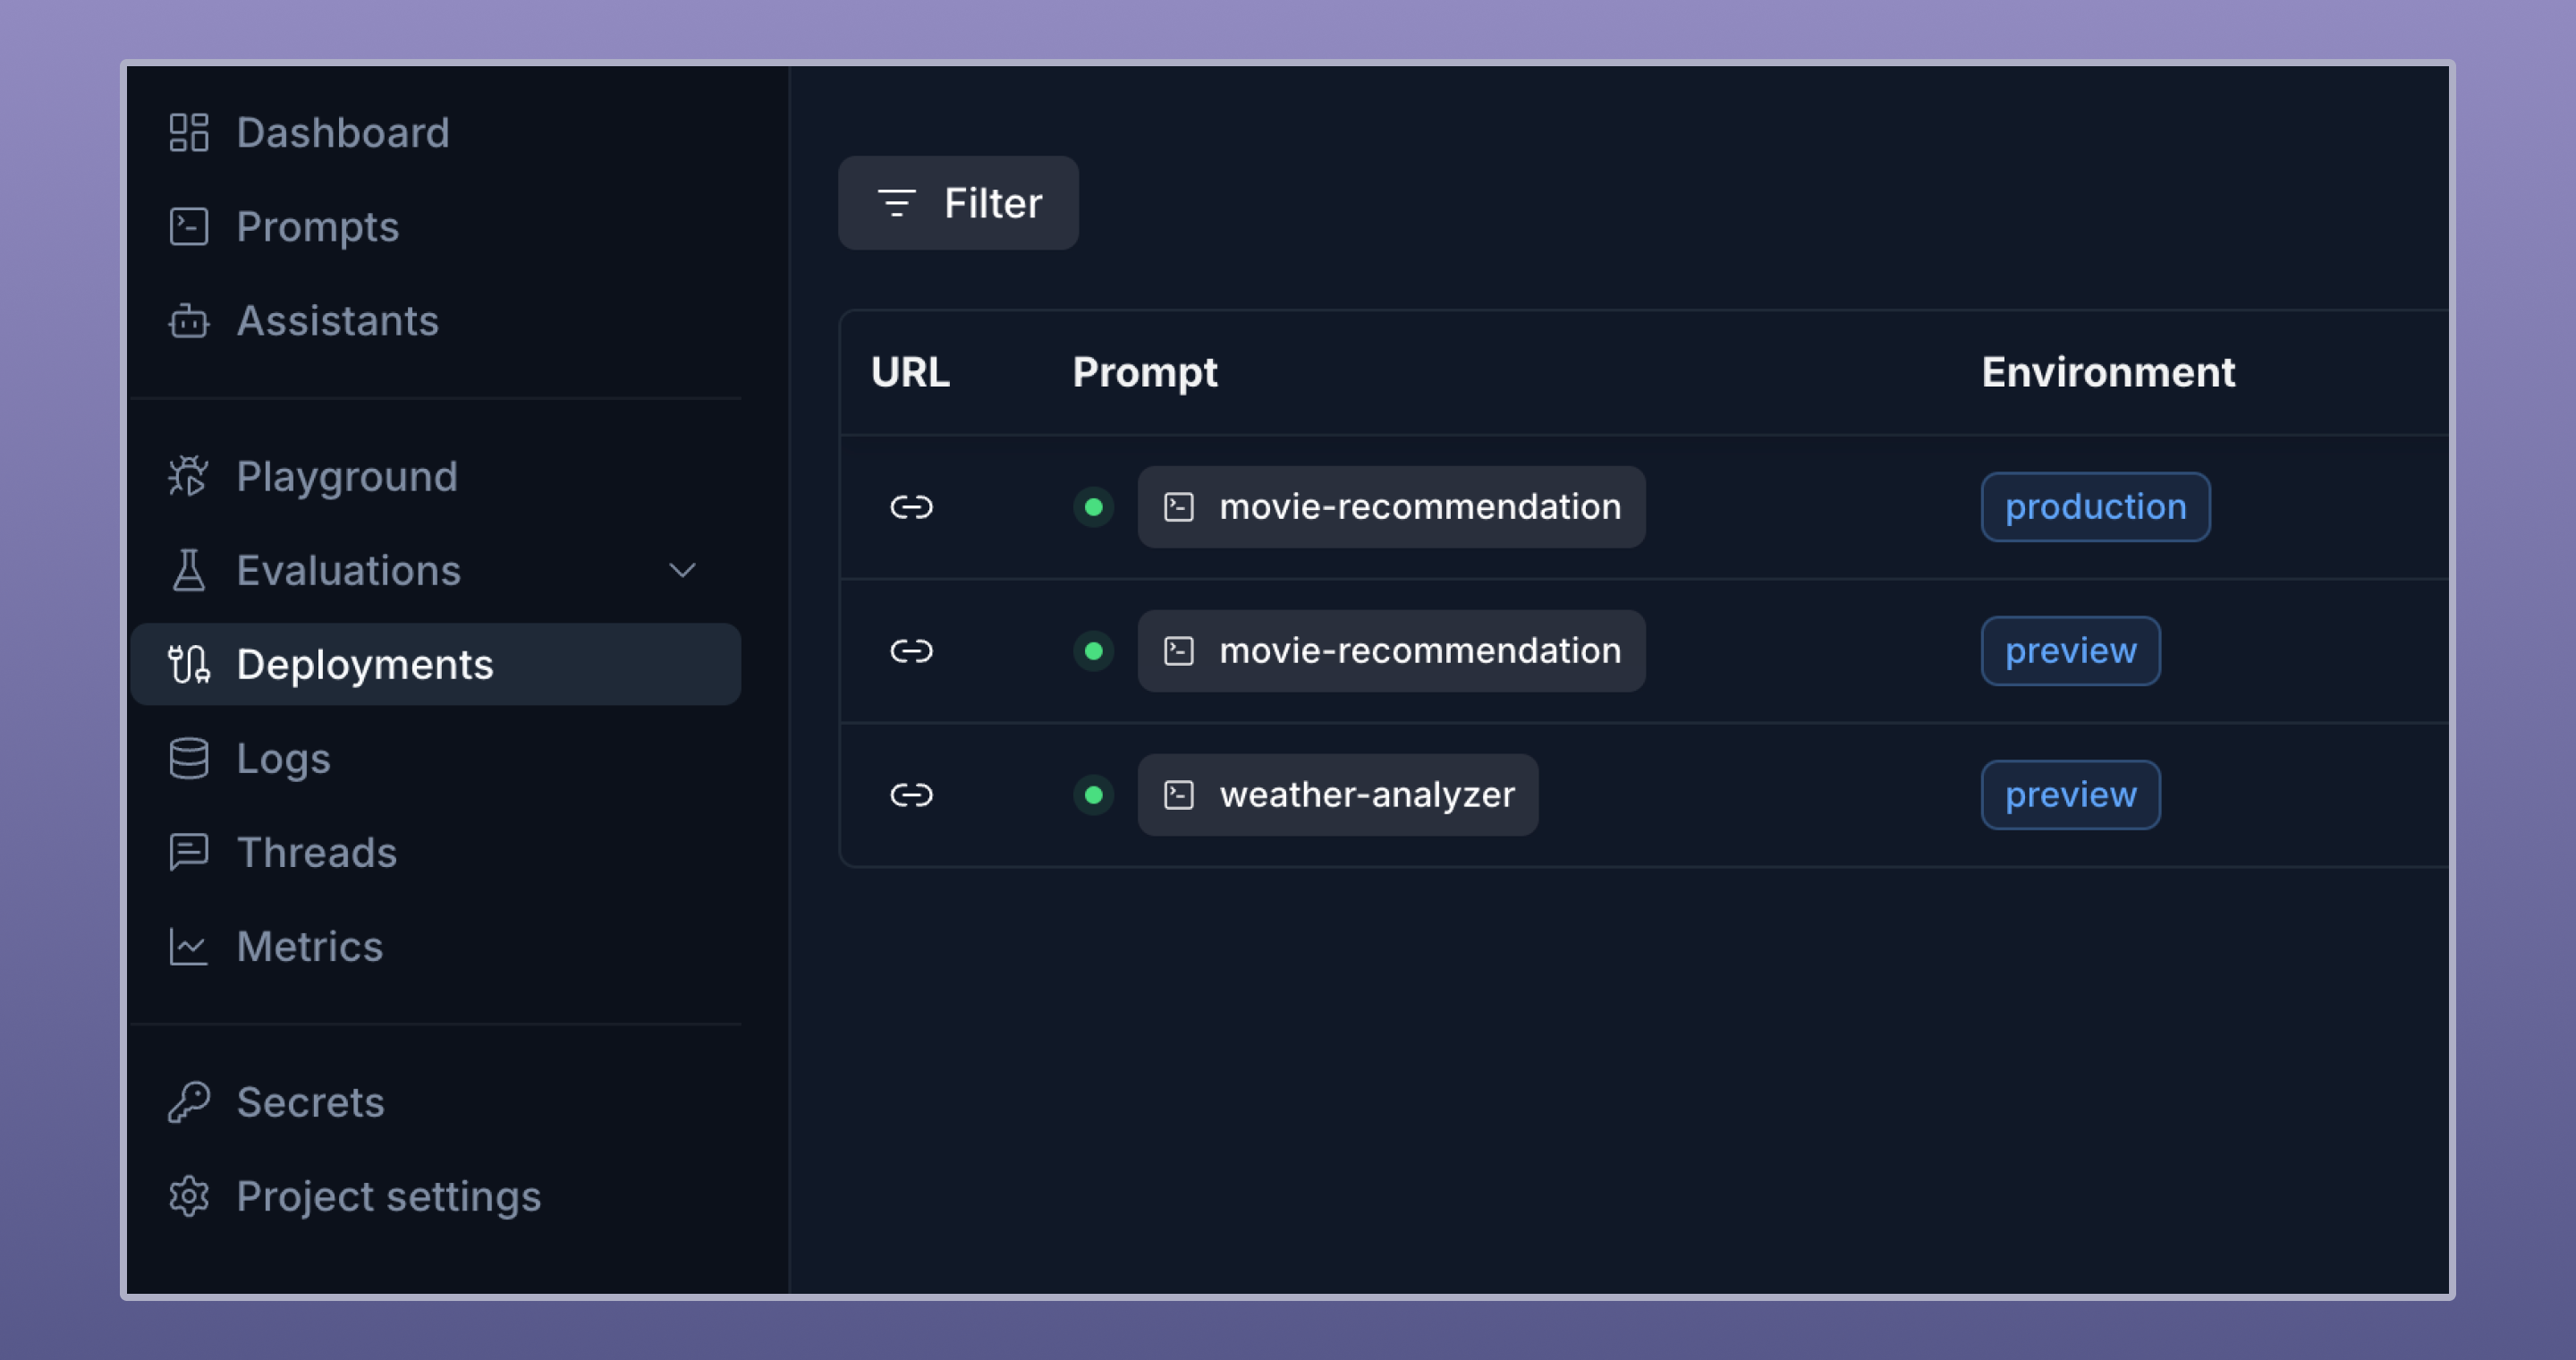Open the Dashboard page

pos(435,132)
